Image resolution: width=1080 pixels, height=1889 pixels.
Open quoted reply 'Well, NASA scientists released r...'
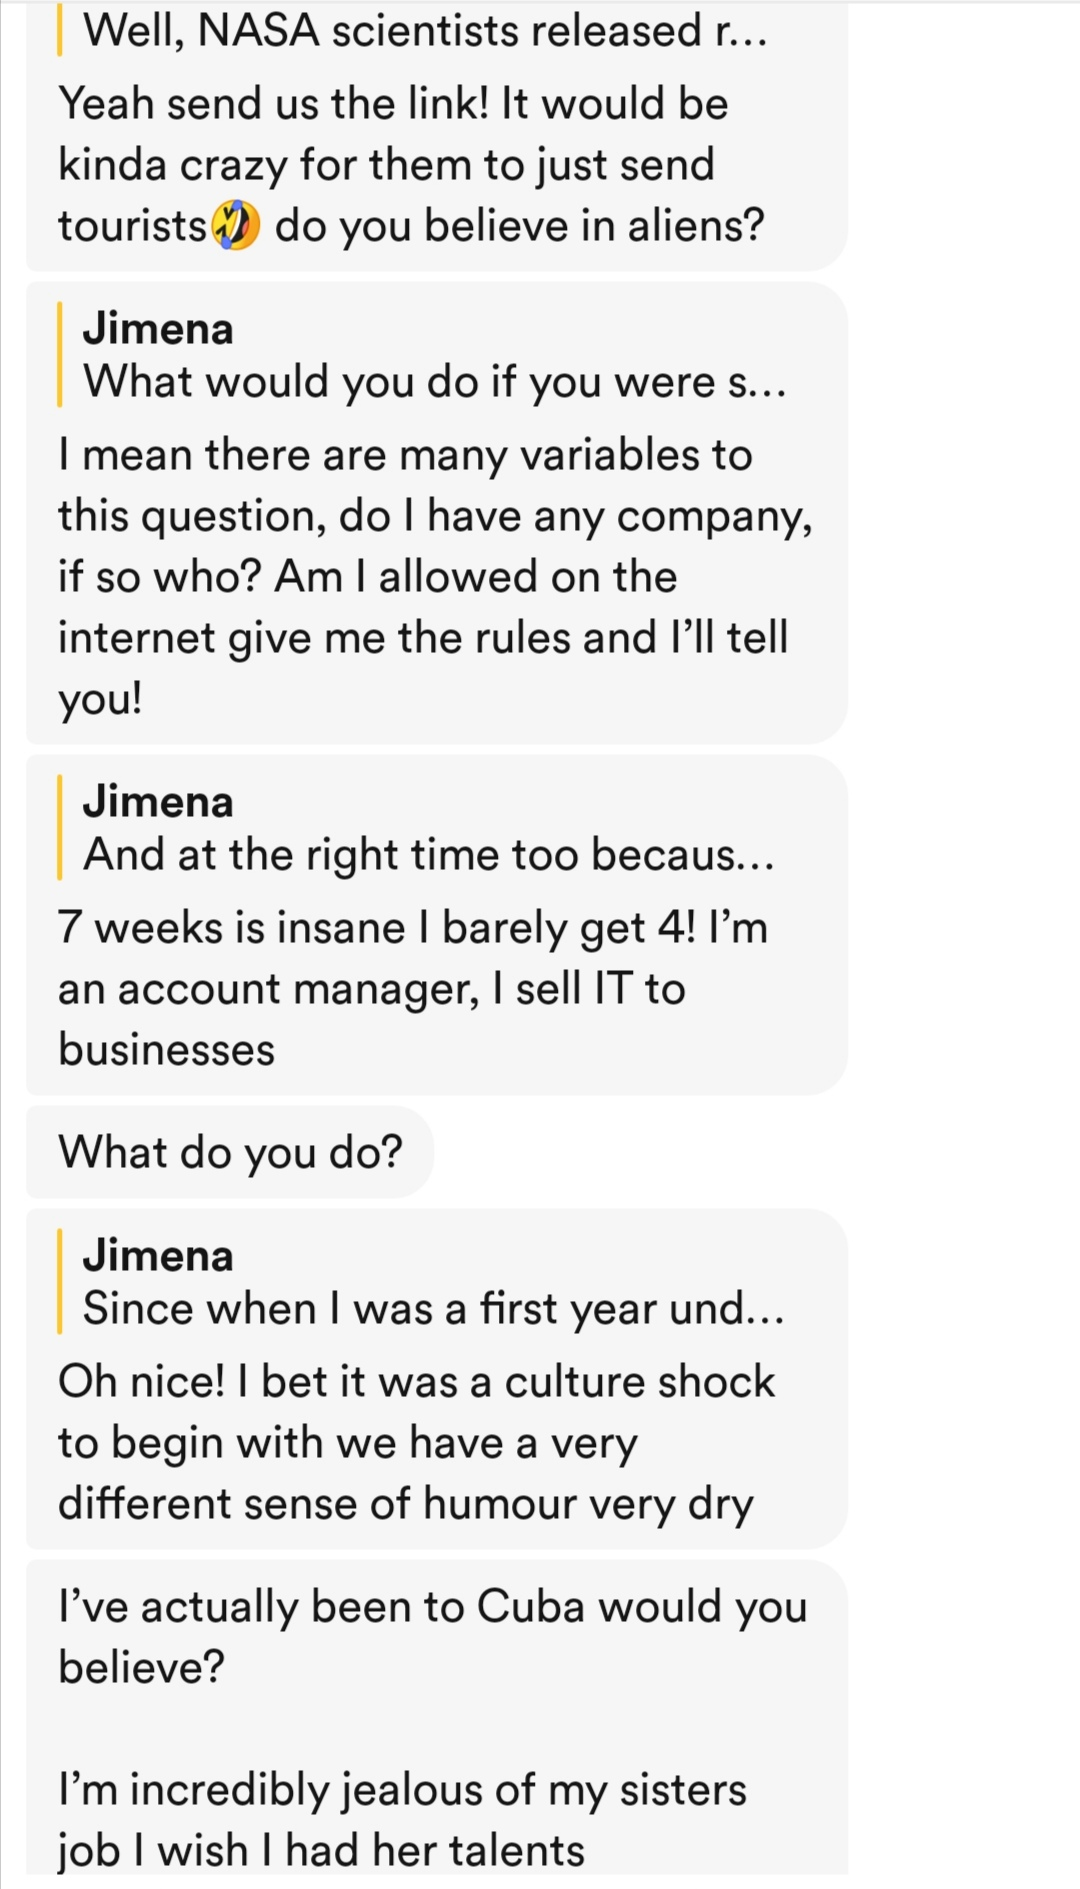425,32
